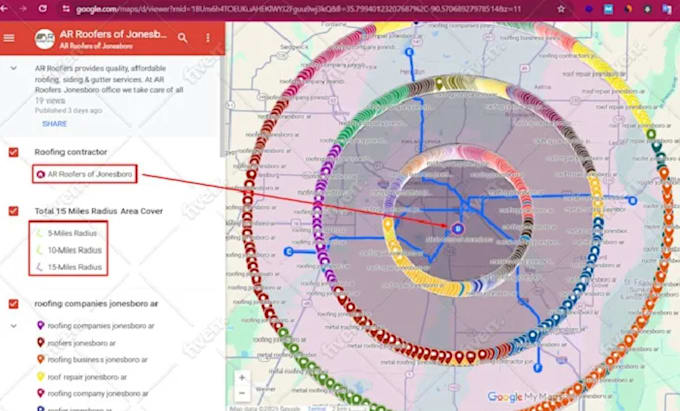Toggle roofing companies jonesboro ar layer checkbox
This screenshot has height=411, width=680.
[x=13, y=303]
